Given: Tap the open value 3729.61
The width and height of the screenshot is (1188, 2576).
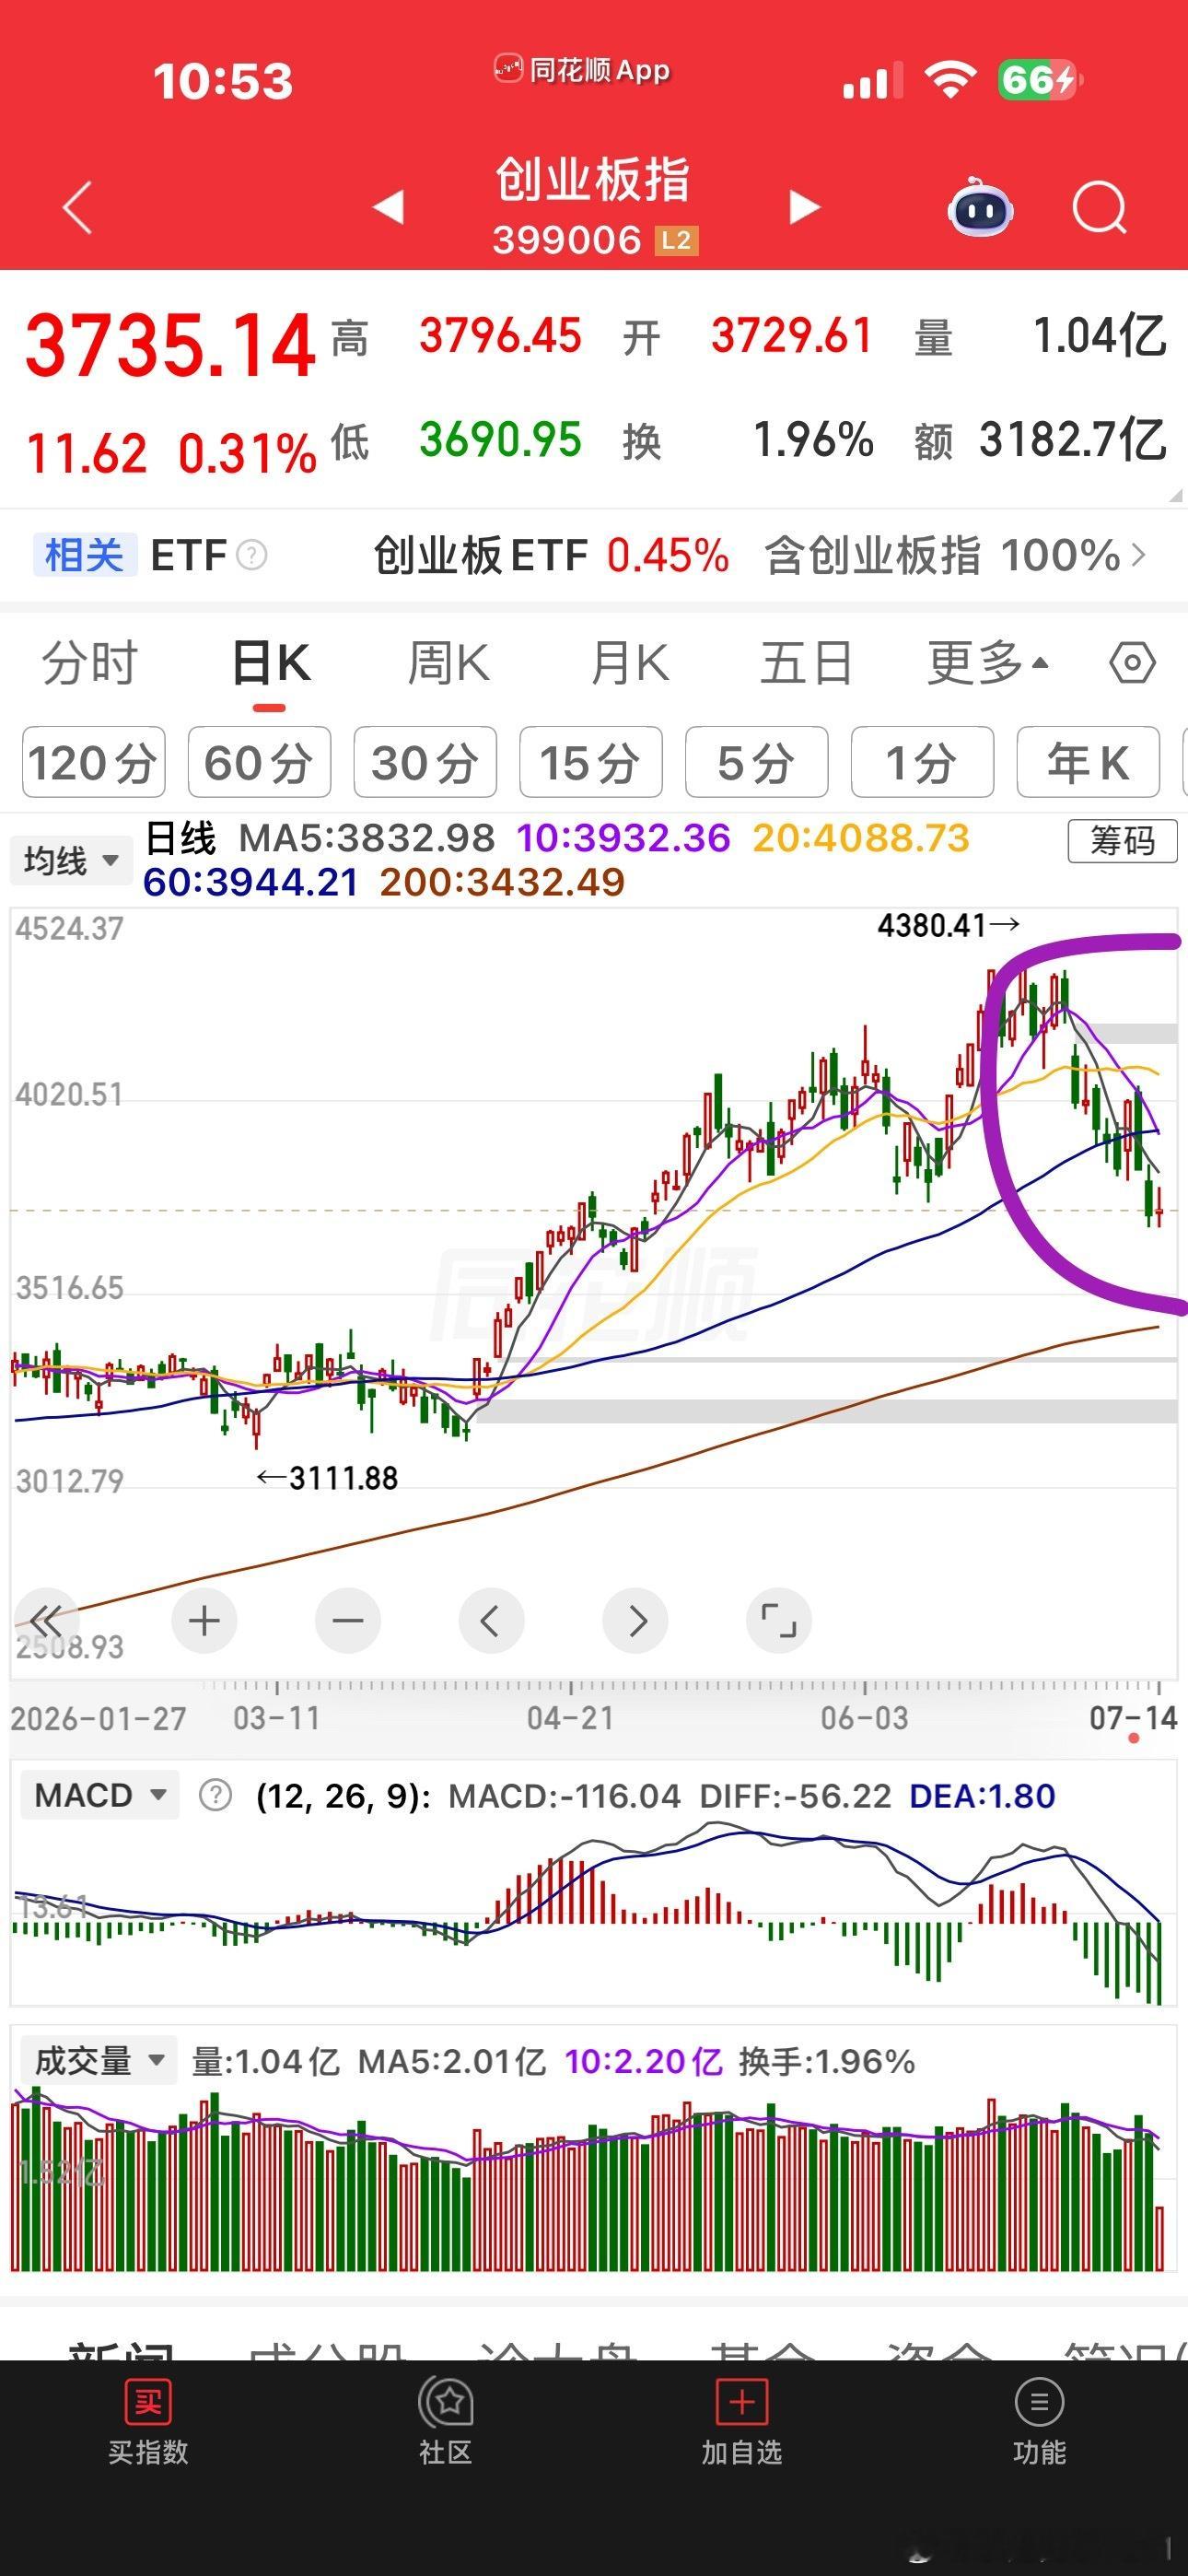Looking at the screenshot, I should click(x=792, y=336).
